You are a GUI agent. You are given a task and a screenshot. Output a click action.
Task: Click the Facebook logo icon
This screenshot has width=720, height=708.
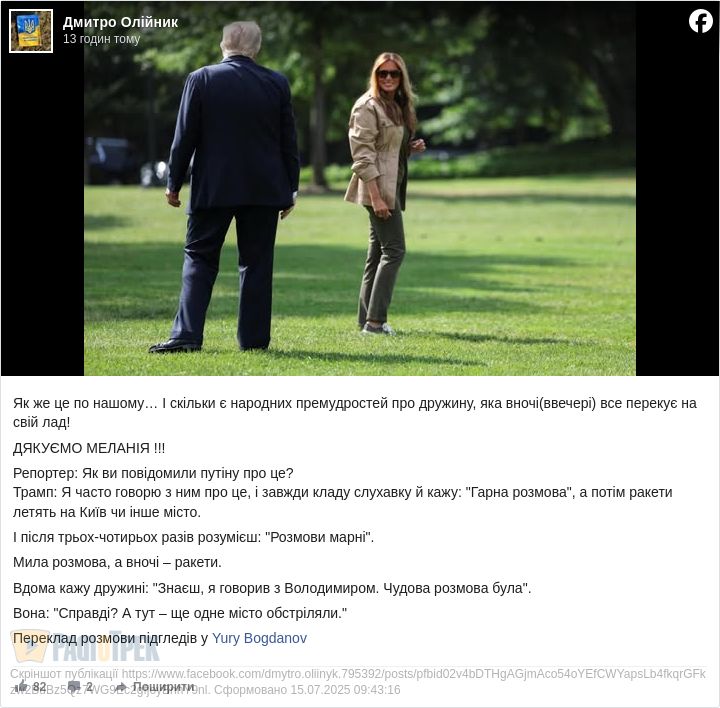701,21
